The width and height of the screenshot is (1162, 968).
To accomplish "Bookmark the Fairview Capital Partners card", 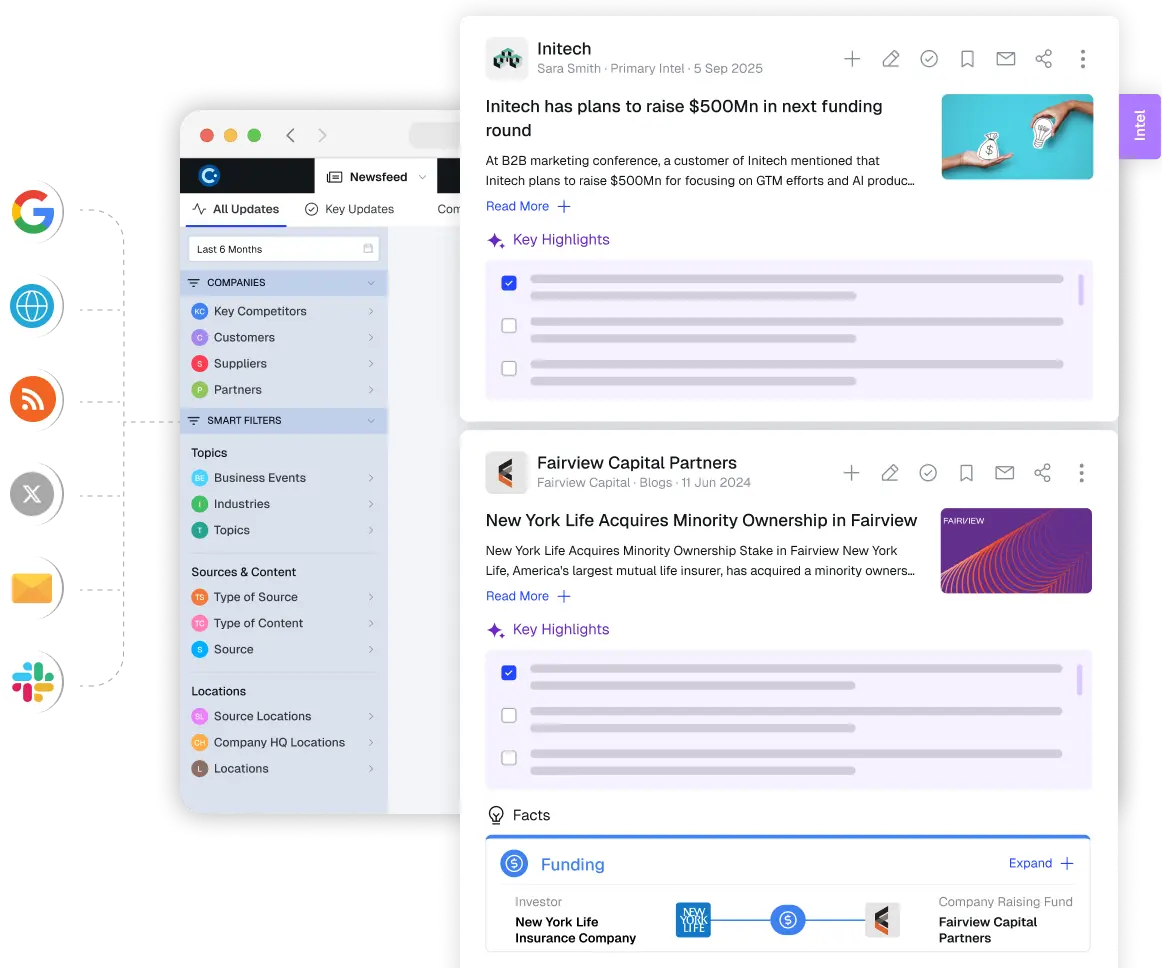I will (x=966, y=473).
